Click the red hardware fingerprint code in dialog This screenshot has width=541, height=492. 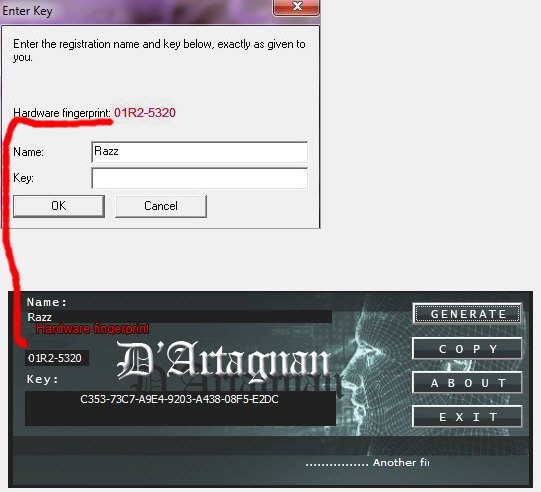point(145,112)
